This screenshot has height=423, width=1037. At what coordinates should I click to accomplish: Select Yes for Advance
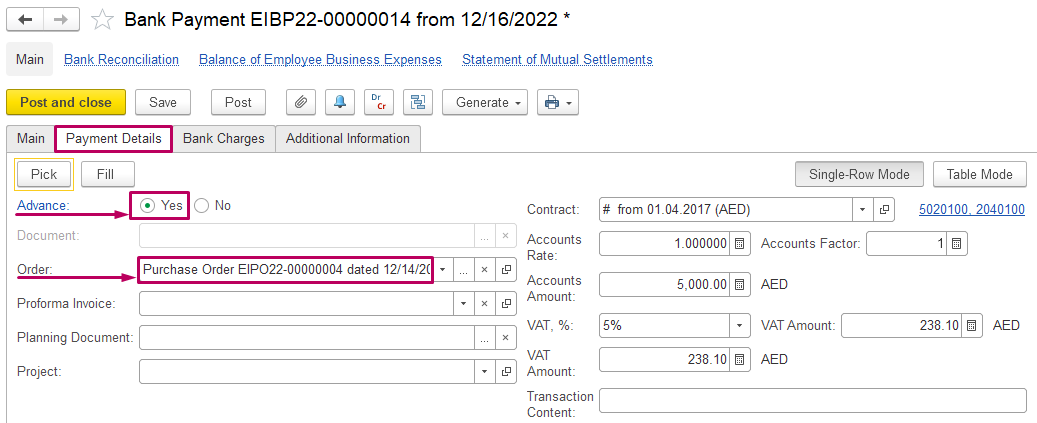pos(148,205)
